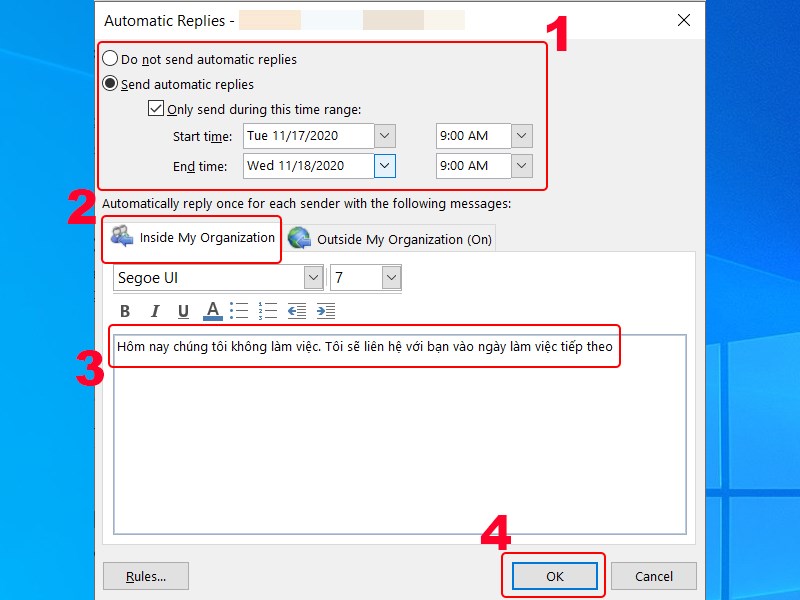Open the End time hour dropdown
800x600 pixels.
(x=521, y=166)
